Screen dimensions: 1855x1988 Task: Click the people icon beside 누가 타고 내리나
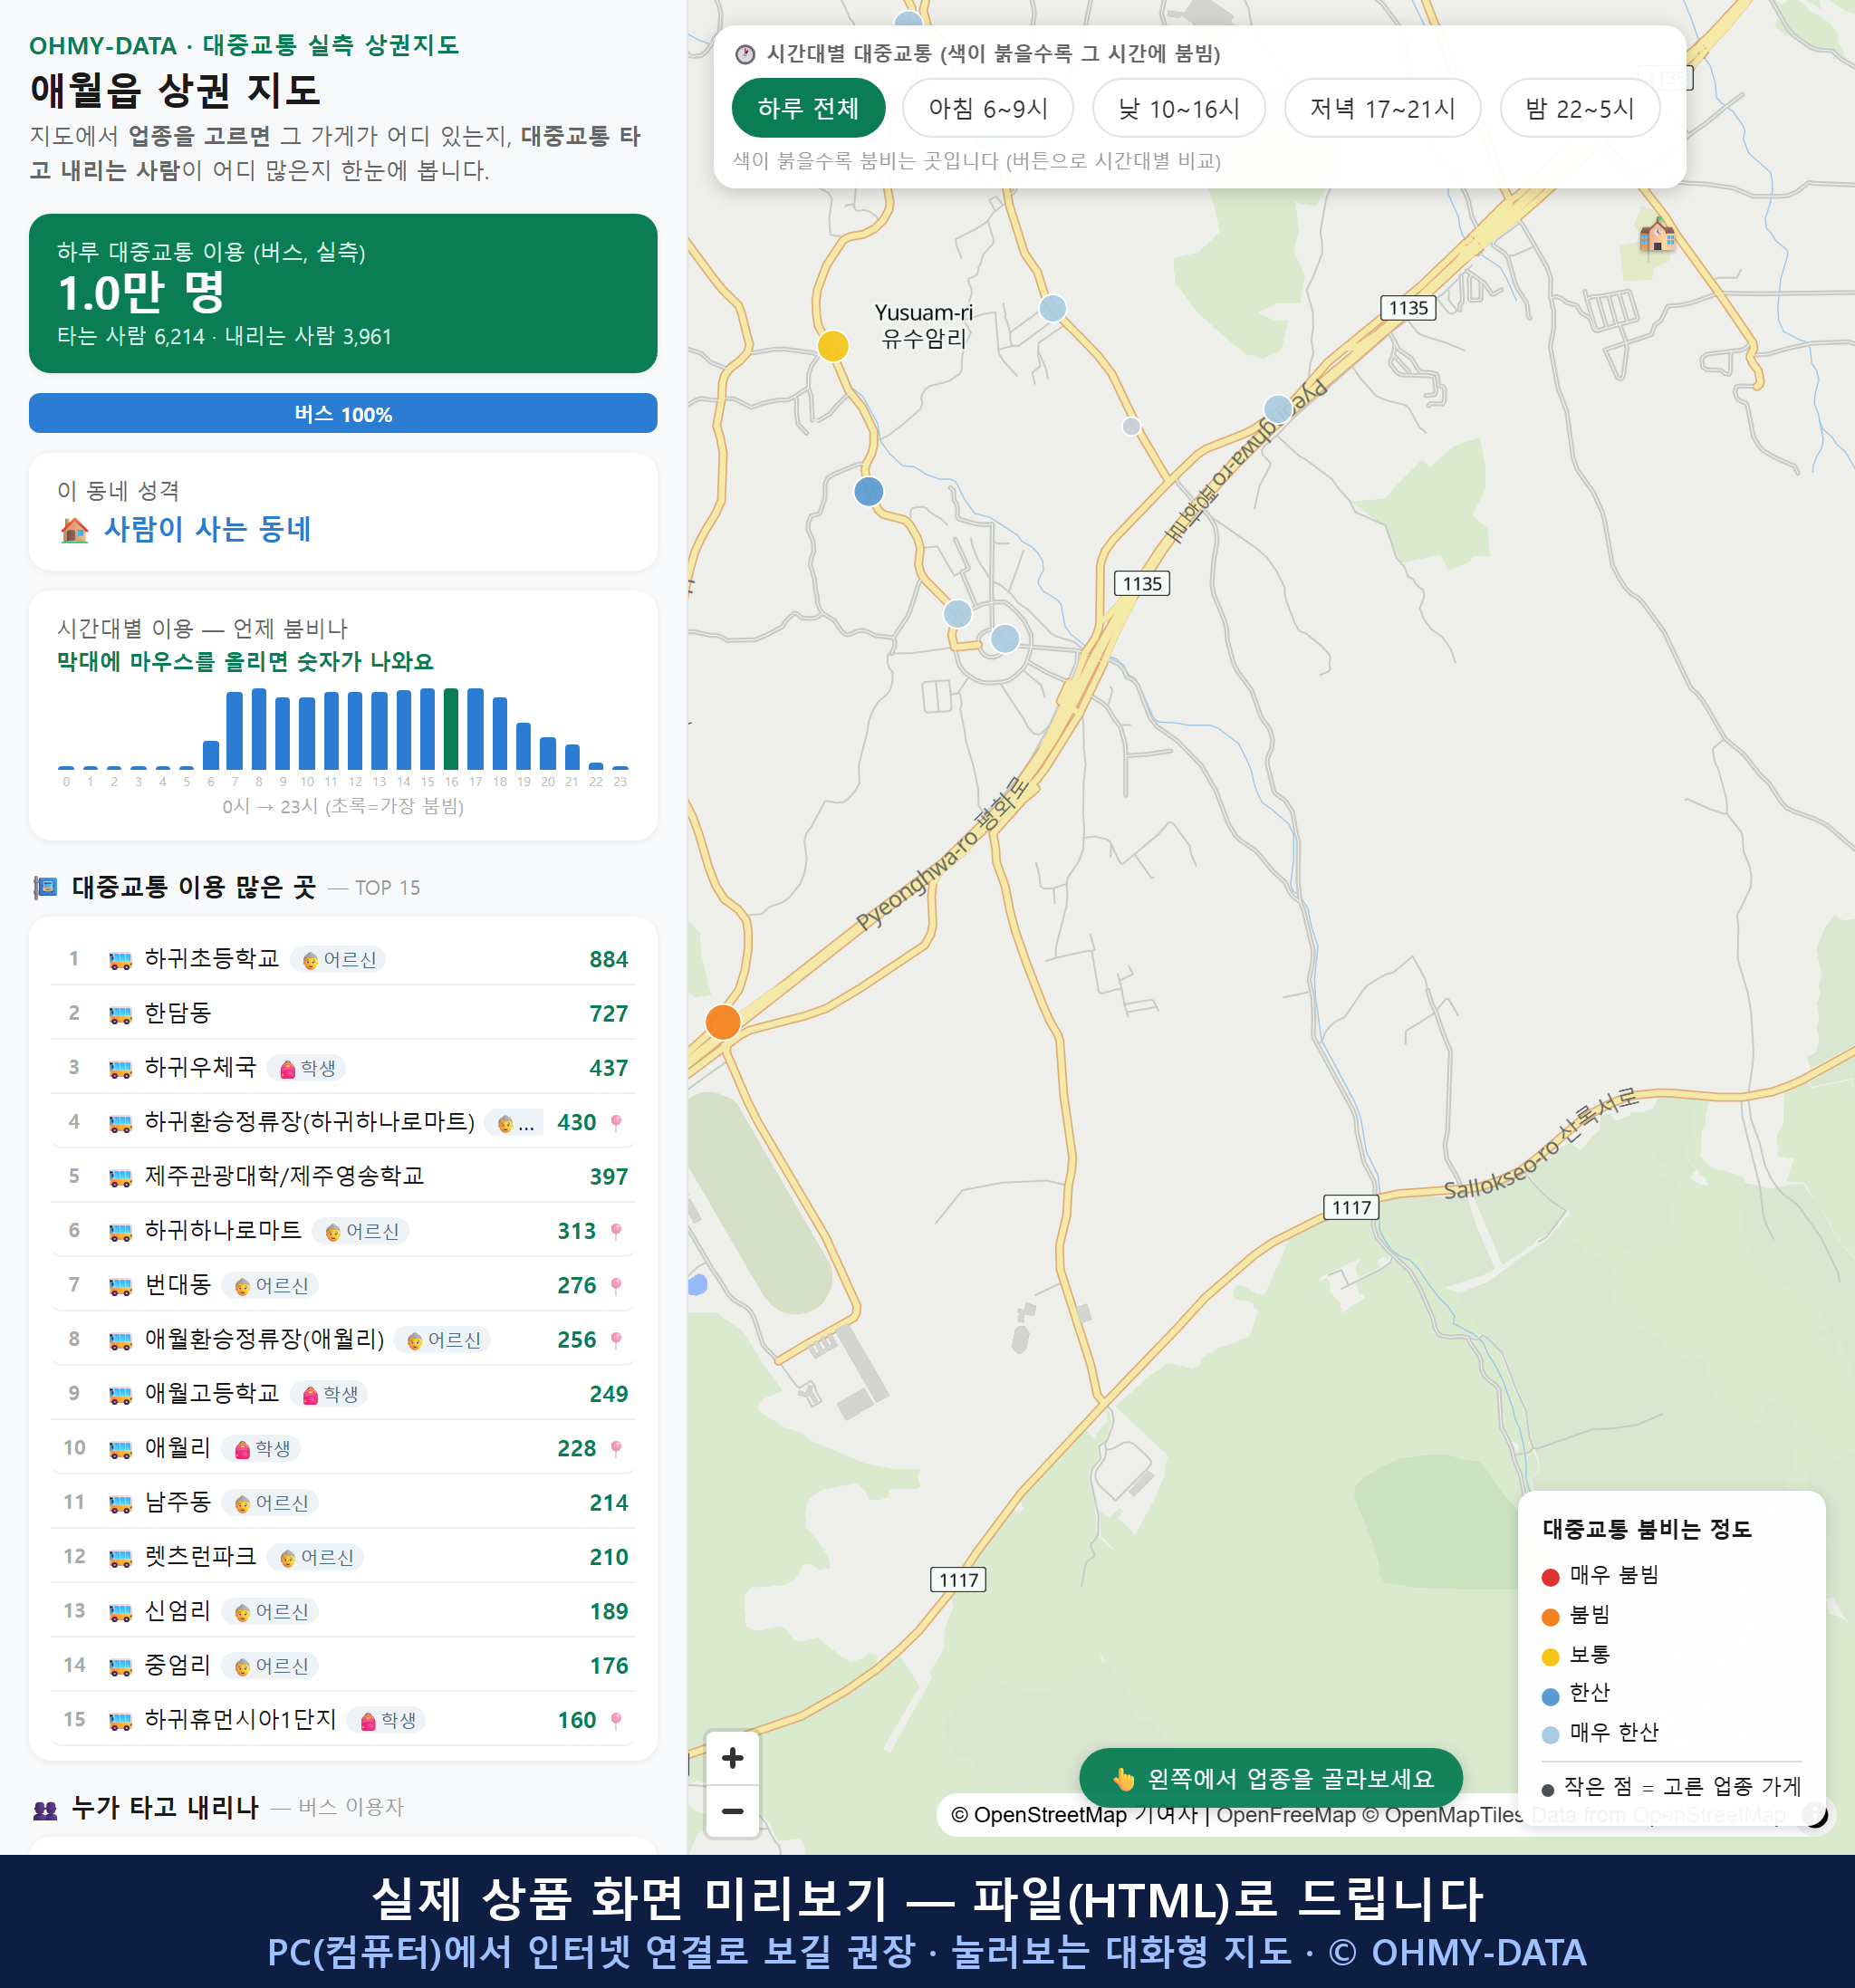(45, 1809)
